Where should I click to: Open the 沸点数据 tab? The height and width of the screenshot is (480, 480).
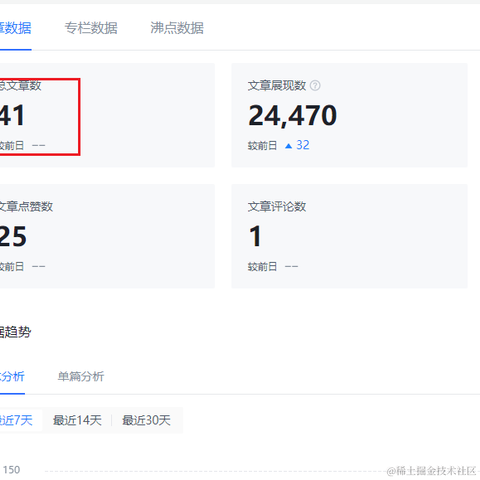[x=177, y=28]
